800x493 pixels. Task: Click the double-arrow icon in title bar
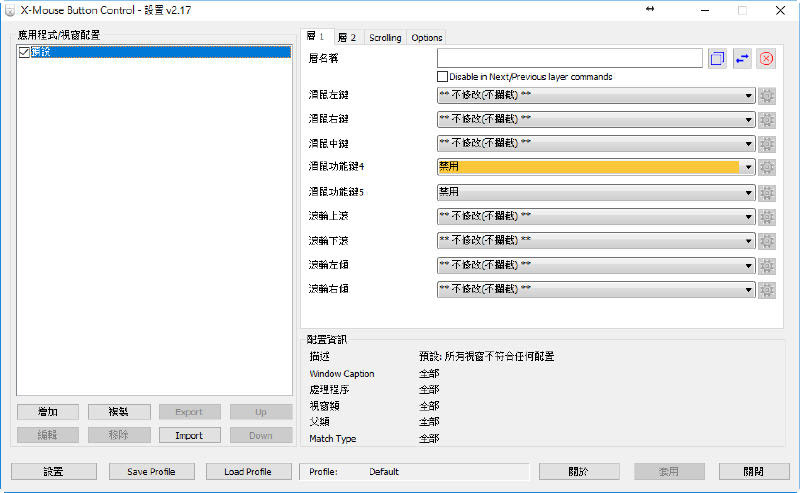coord(650,9)
